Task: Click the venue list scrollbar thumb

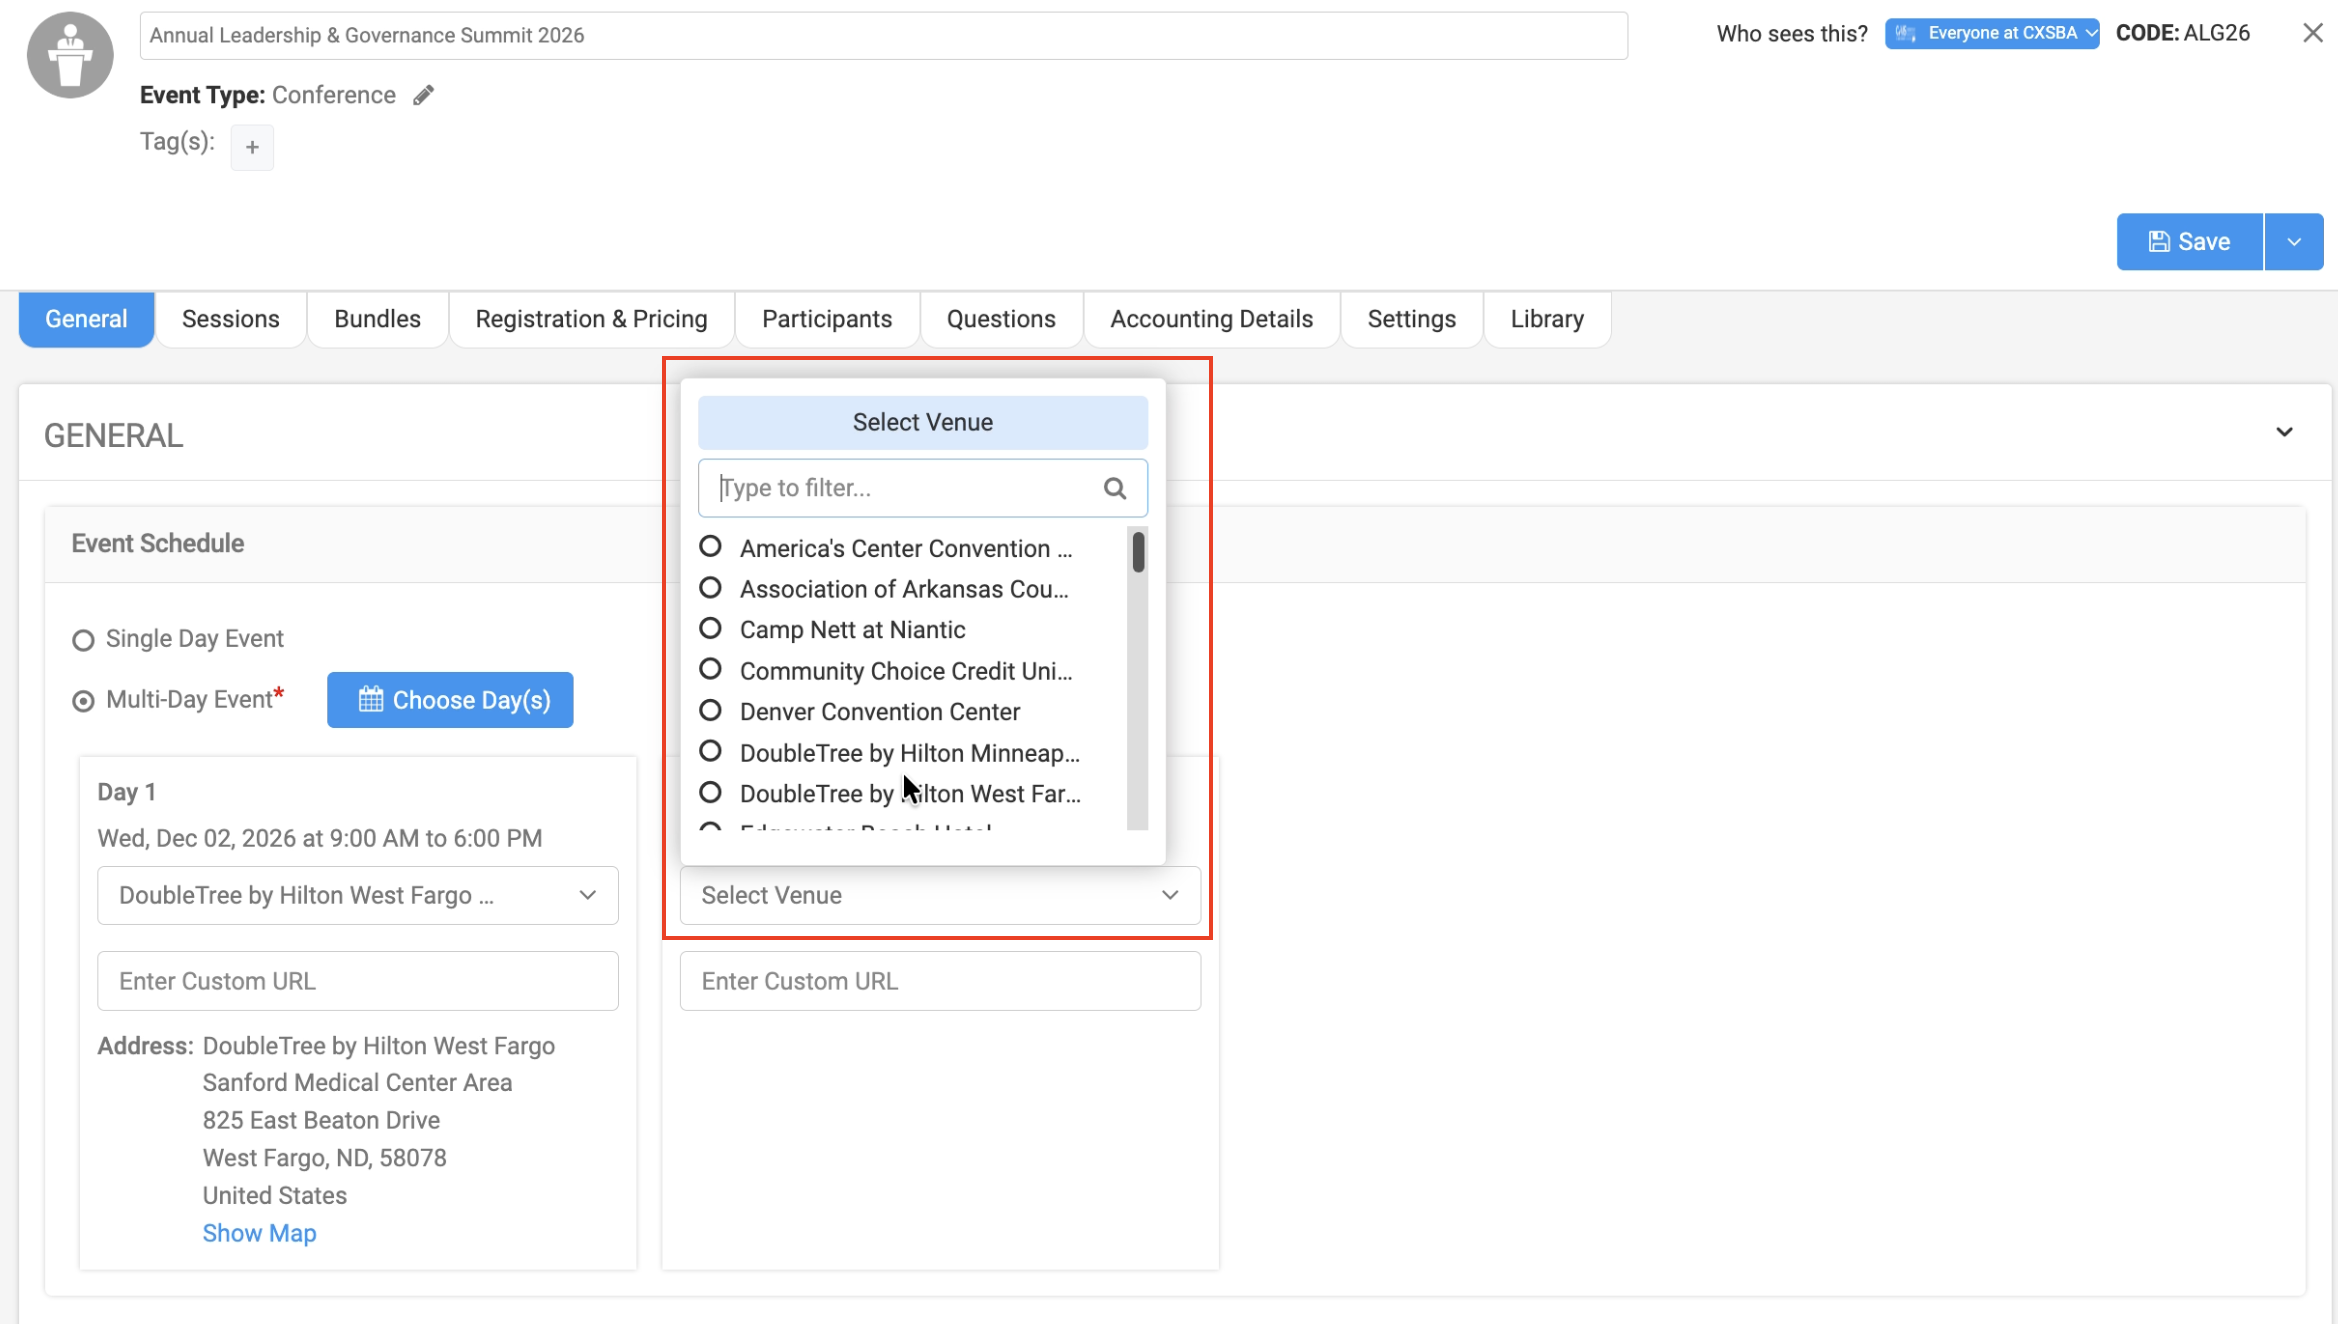Action: point(1138,552)
